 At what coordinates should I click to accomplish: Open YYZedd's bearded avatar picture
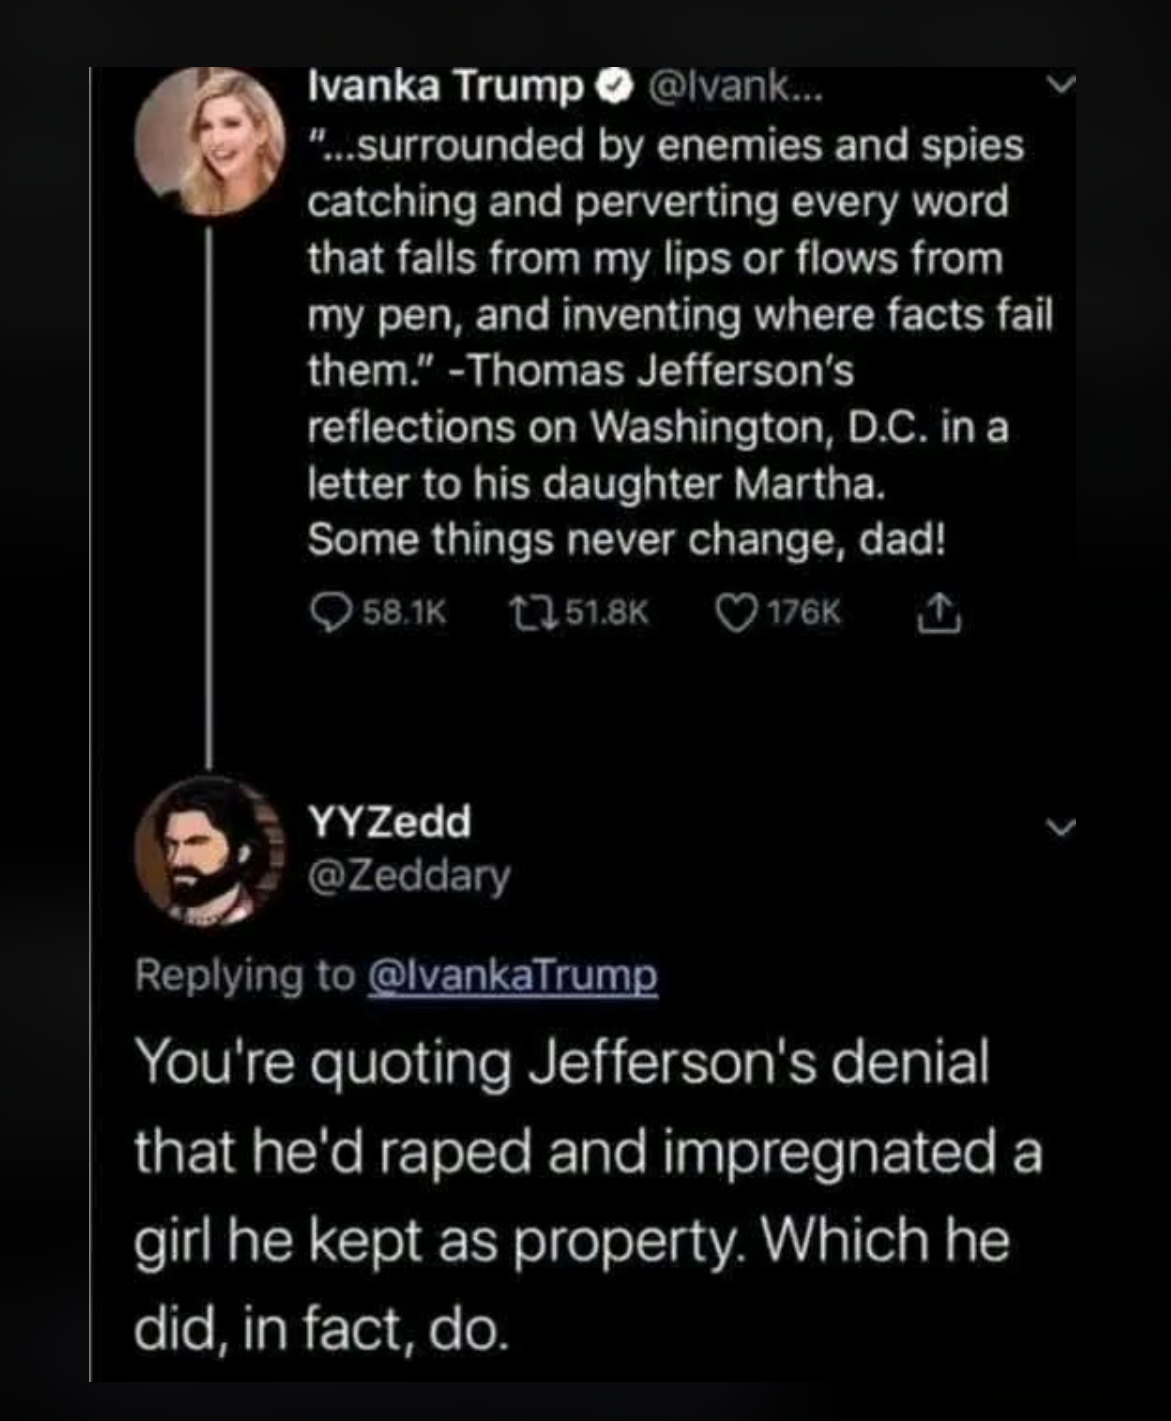tap(210, 850)
